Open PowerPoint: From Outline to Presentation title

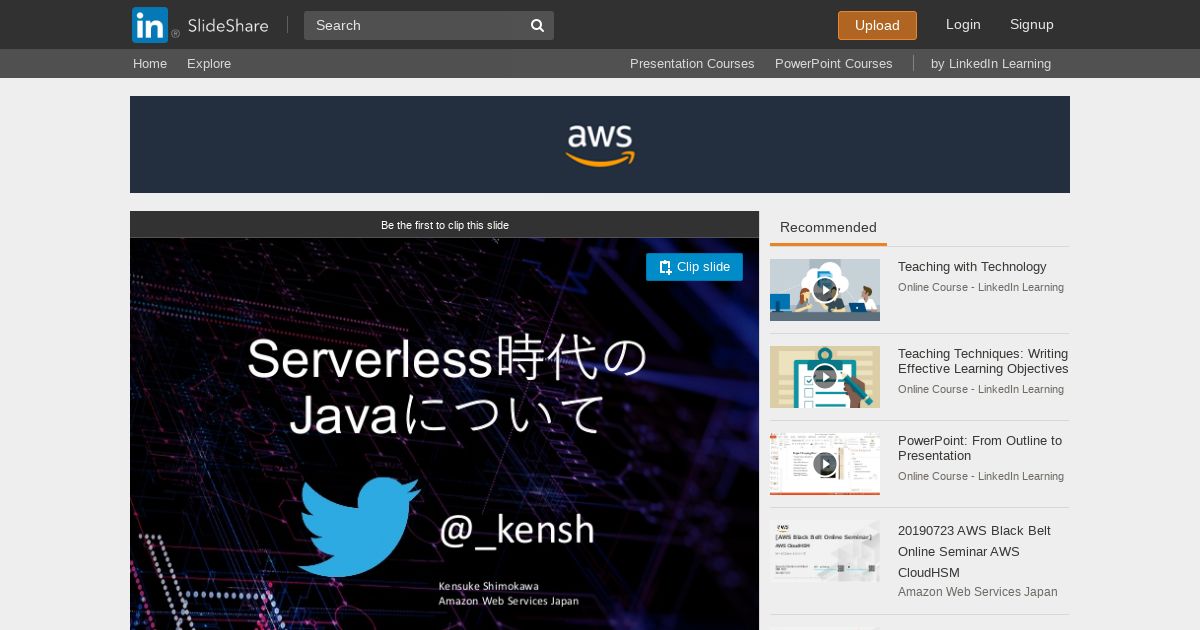coord(980,448)
